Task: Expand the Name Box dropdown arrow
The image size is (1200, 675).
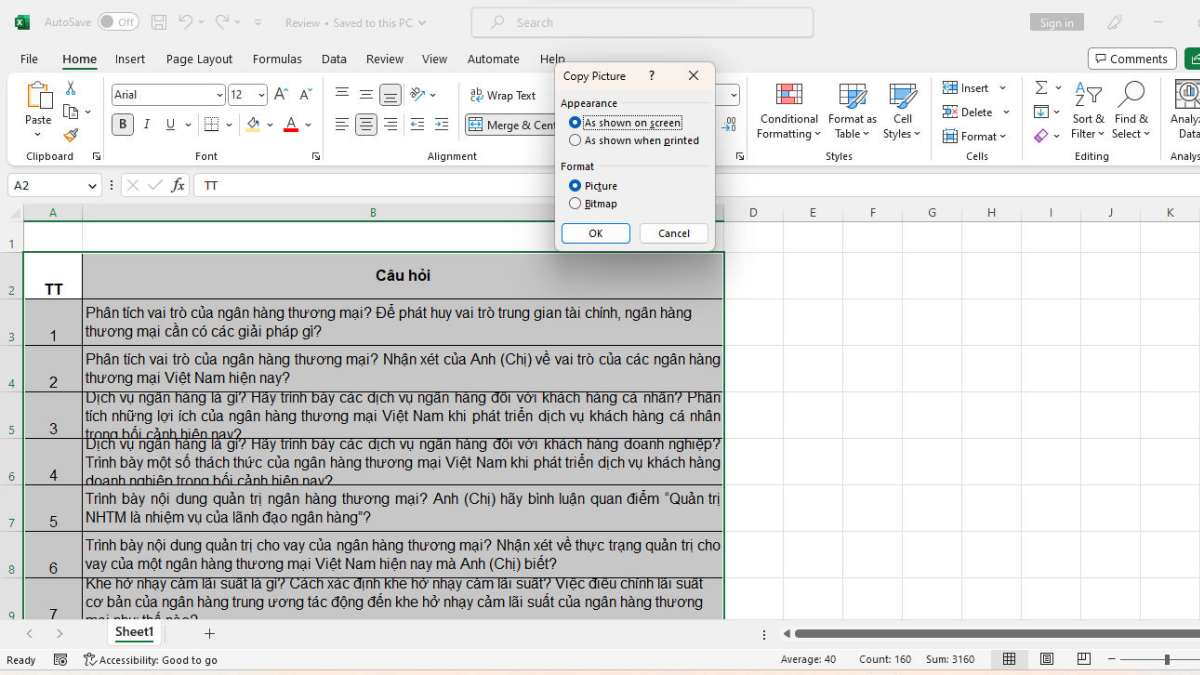Action: pyautogui.click(x=92, y=185)
